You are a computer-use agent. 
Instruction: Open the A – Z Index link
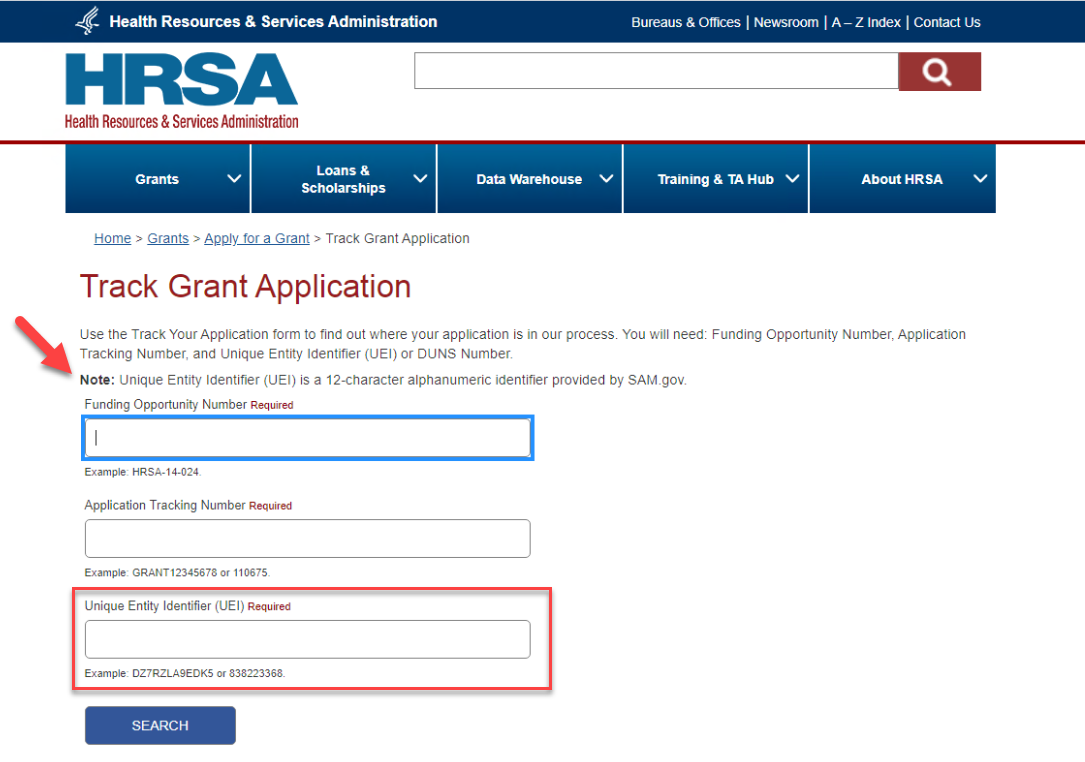[x=866, y=22]
